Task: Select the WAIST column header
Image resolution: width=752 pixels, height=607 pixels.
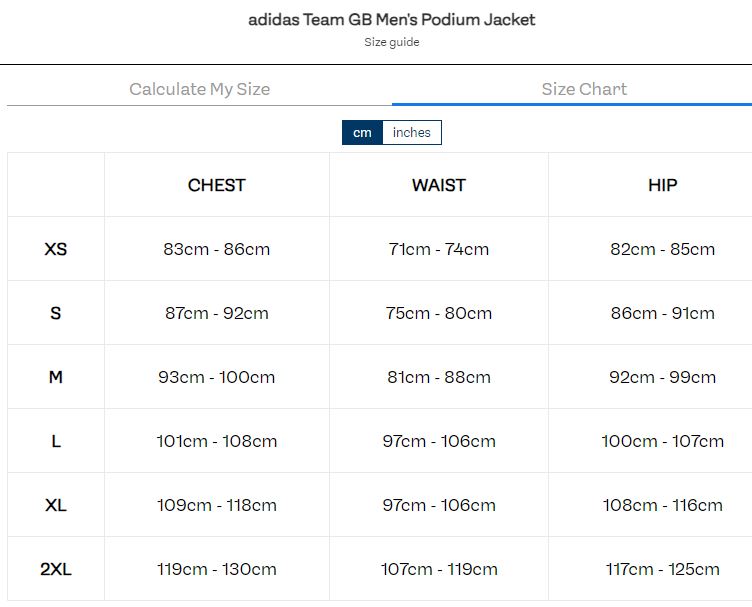Action: pos(439,185)
